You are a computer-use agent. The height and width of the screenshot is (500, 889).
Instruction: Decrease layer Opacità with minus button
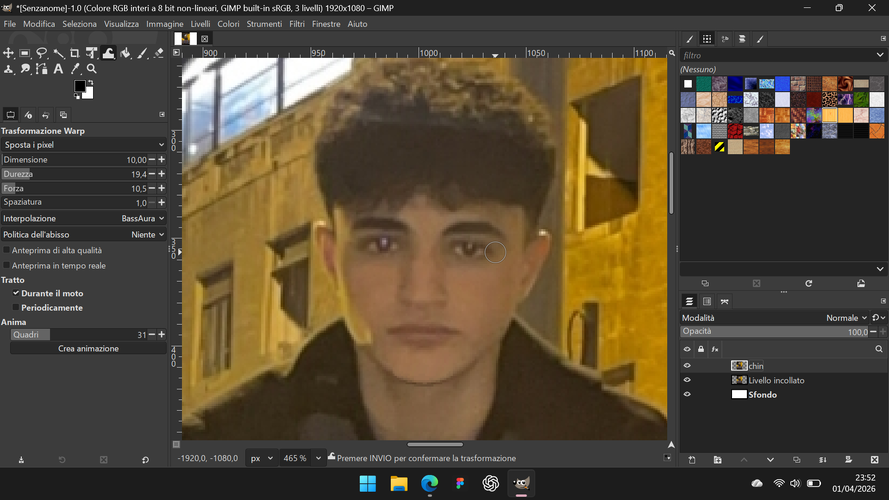873,332
